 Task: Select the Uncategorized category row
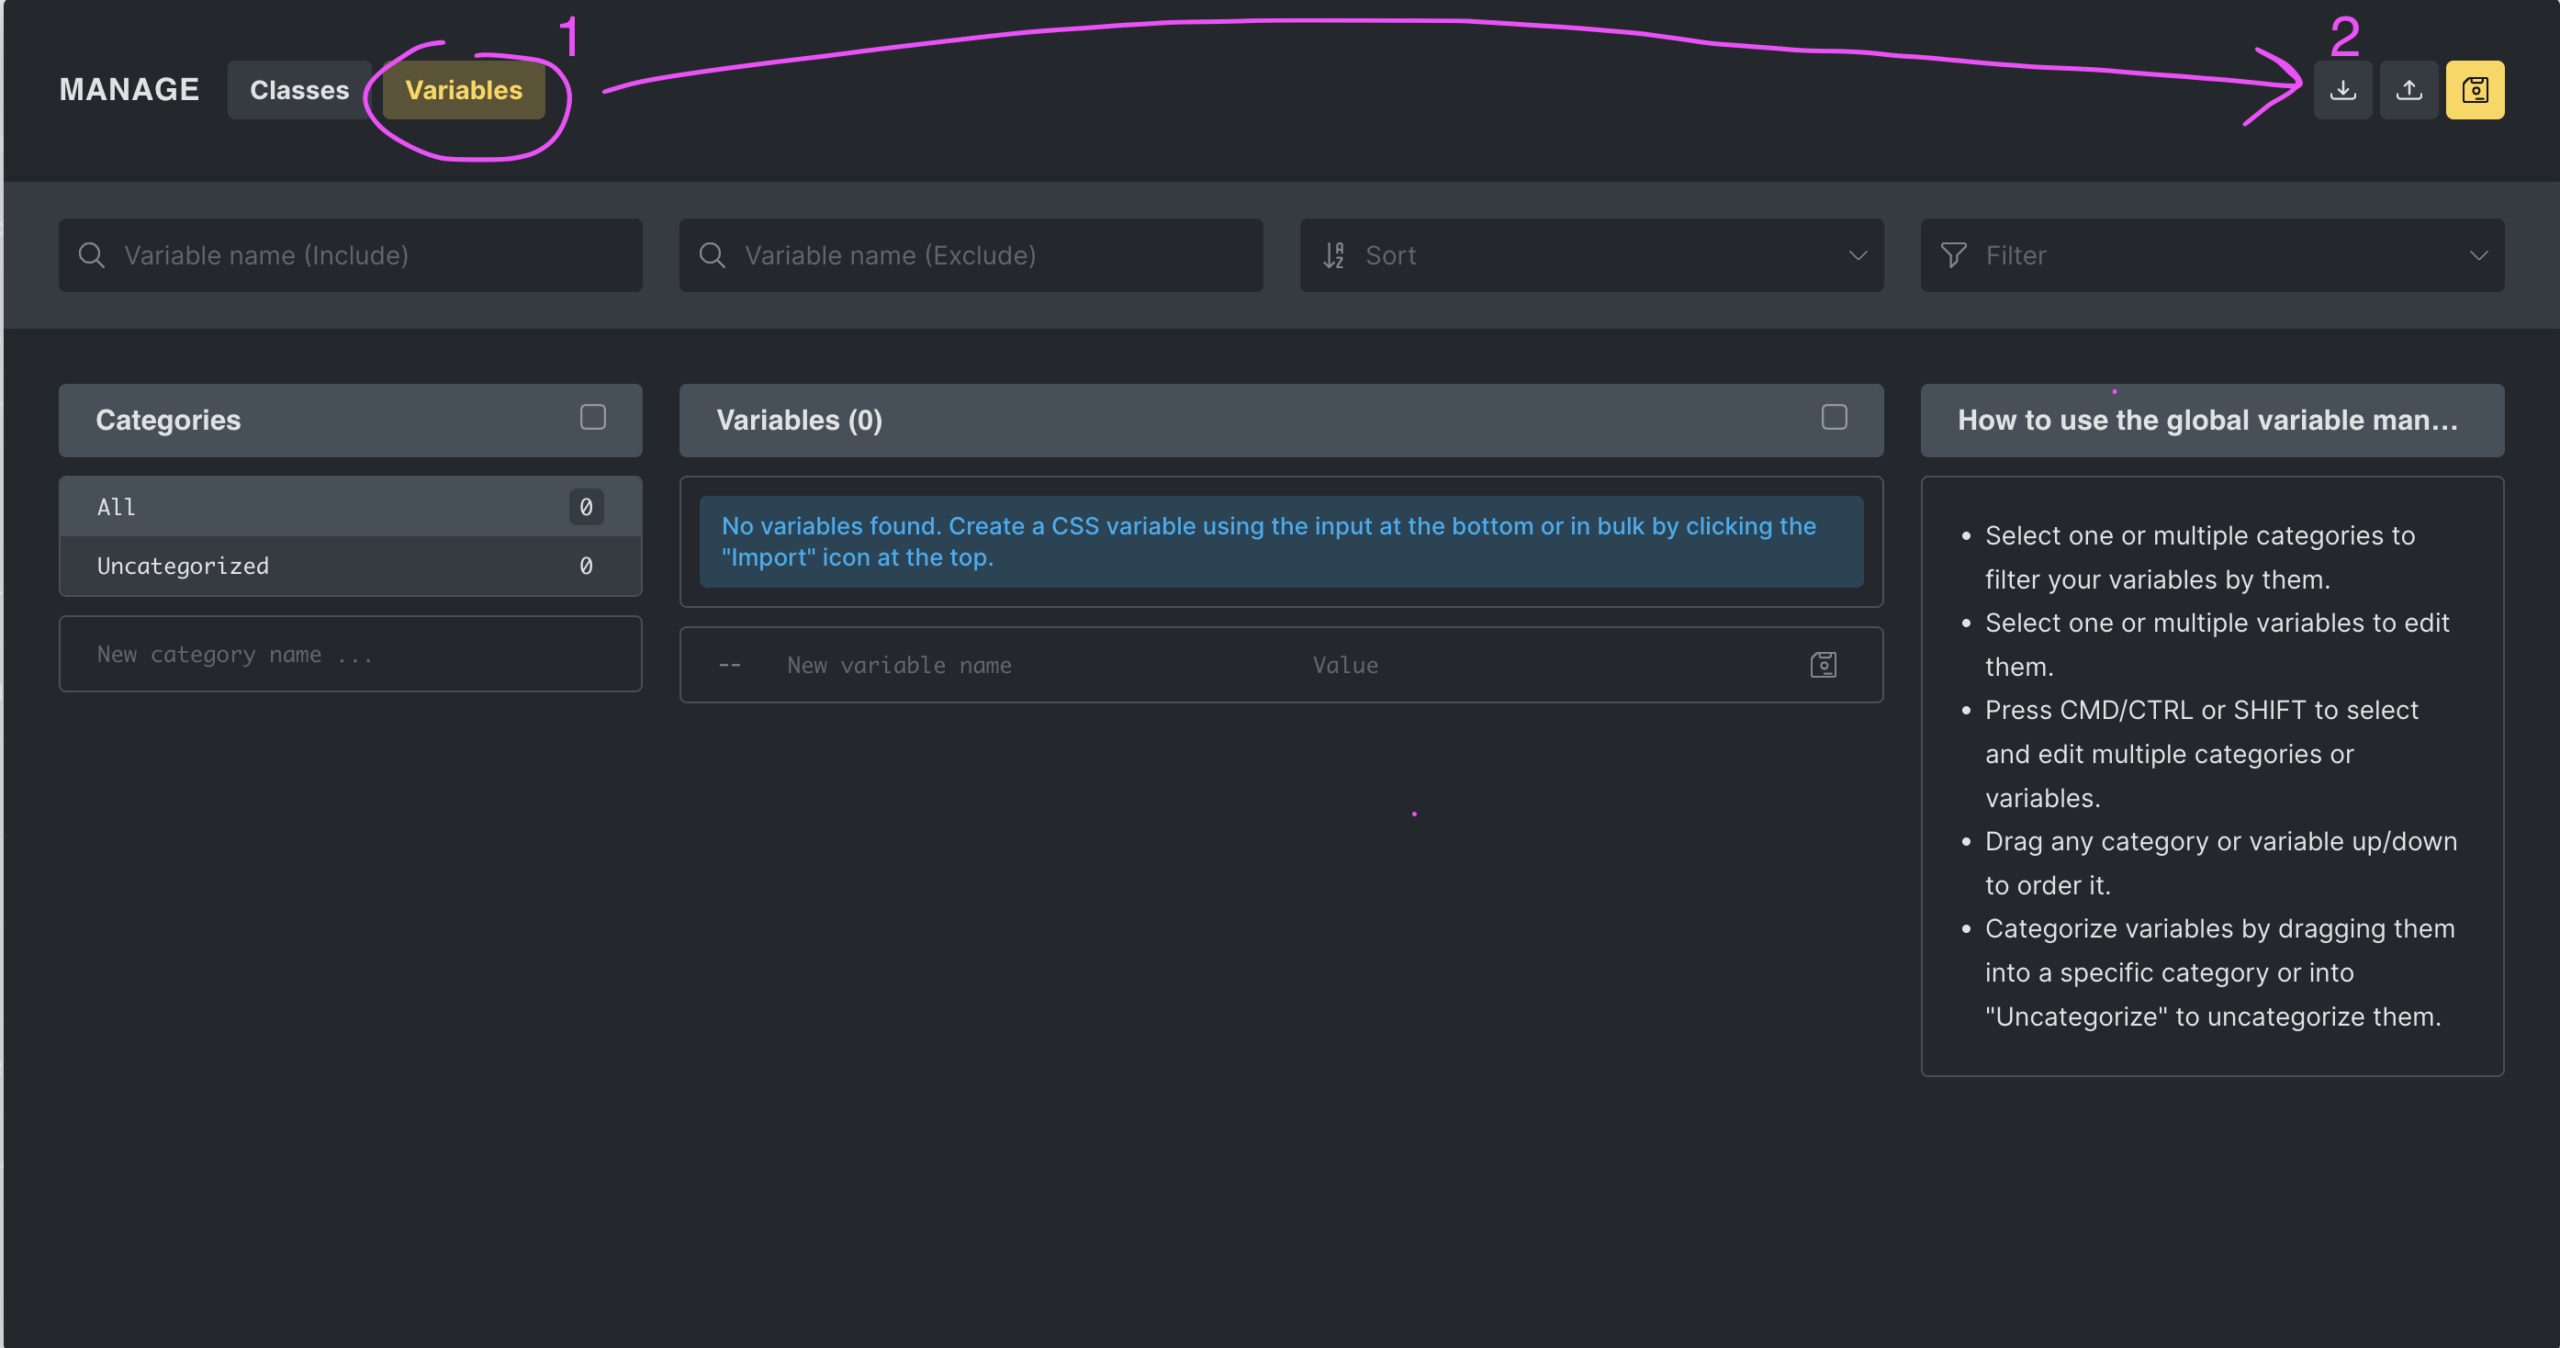click(x=330, y=566)
